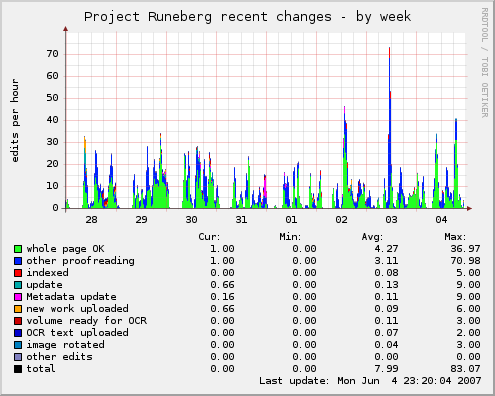The height and width of the screenshot is (396, 495).
Task: Click the 'image rotated' legend label
Action: 66,345
